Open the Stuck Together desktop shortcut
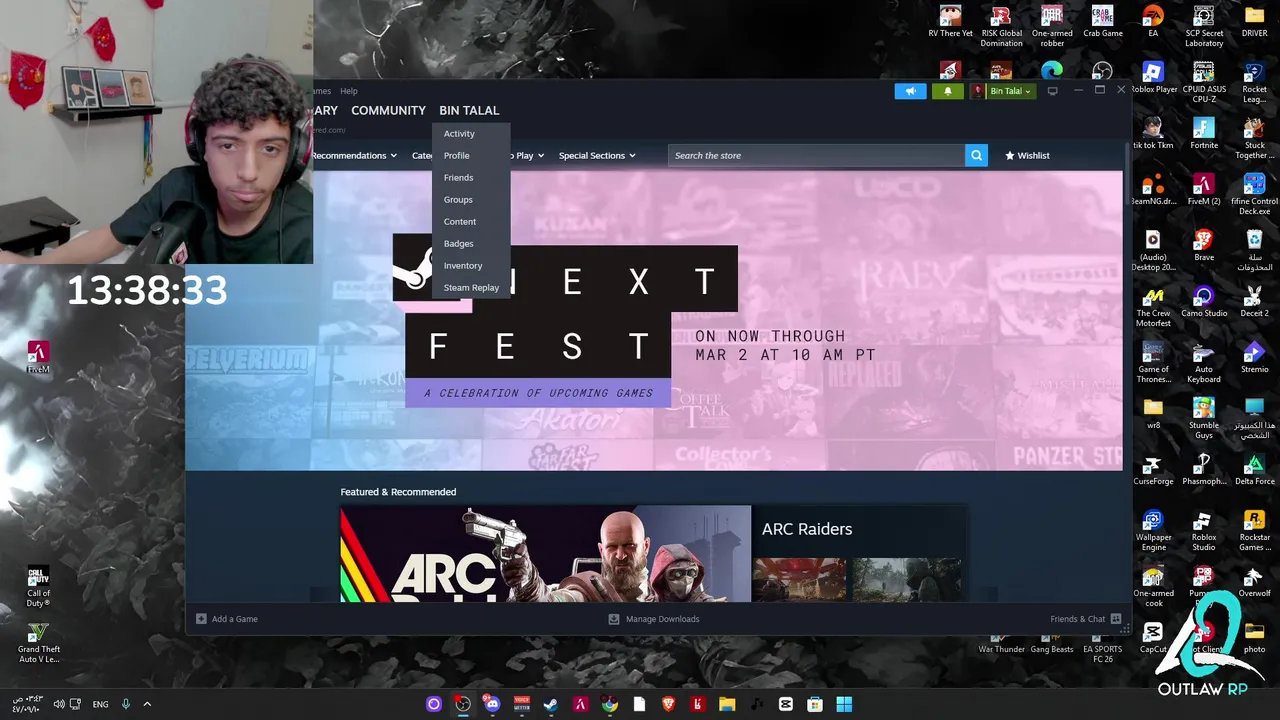Viewport: 1280px width, 720px height. point(1254,138)
